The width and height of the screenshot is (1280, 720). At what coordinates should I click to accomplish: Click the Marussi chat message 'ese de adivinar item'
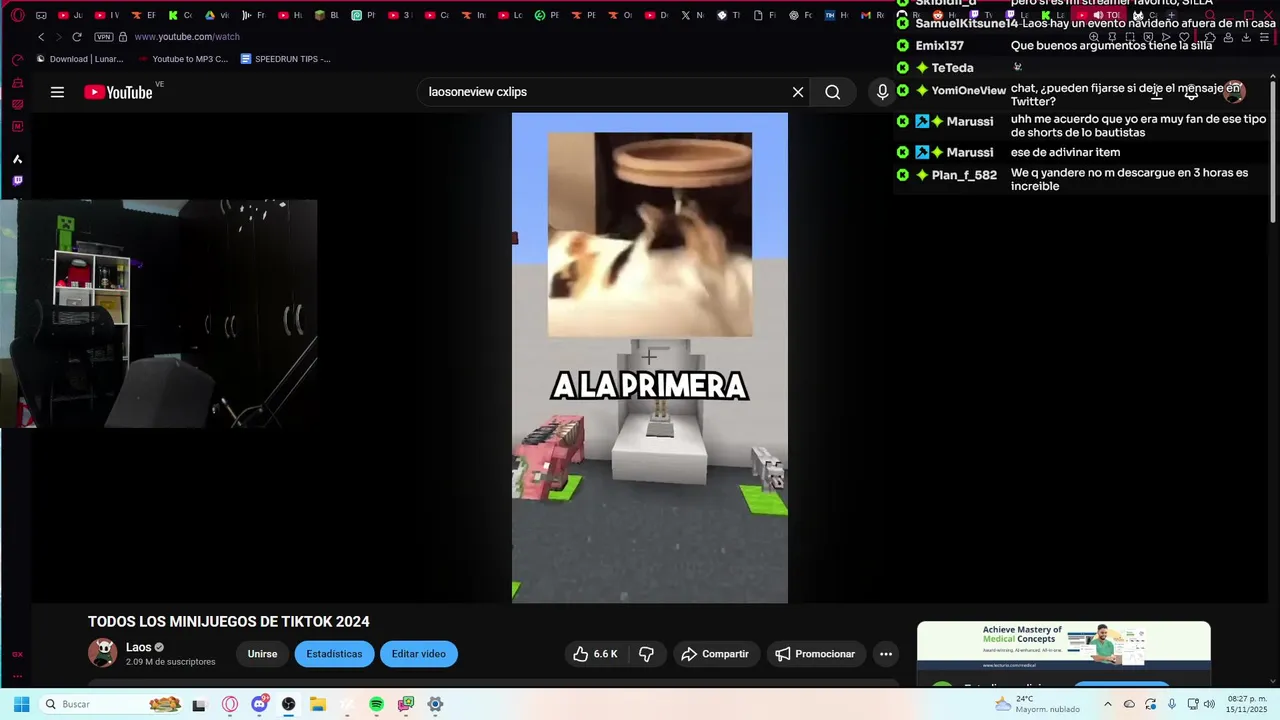(x=1065, y=152)
